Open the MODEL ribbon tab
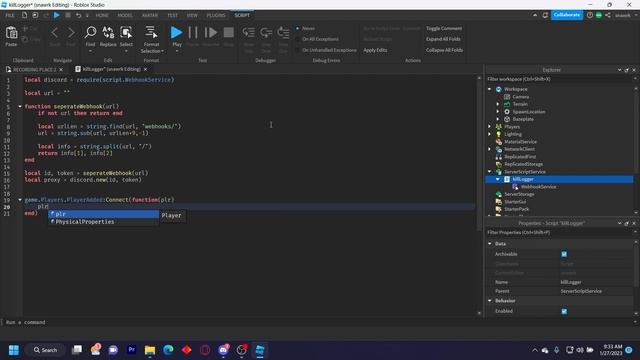 tap(125, 15)
